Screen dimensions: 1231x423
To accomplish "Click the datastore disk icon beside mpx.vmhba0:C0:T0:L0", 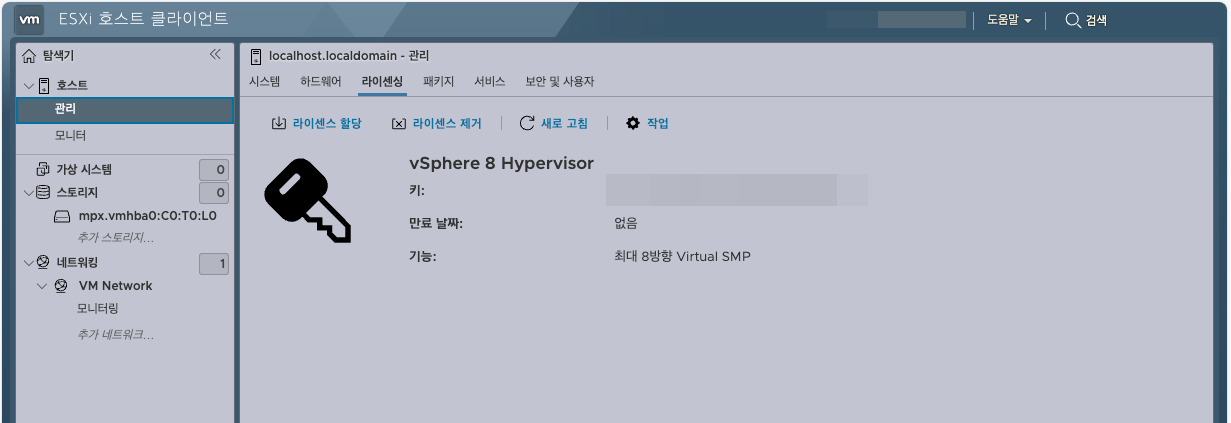I will coord(62,215).
